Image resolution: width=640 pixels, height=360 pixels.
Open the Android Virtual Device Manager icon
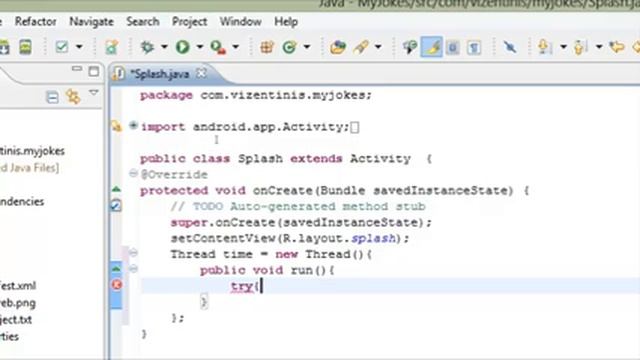click(x=25, y=47)
